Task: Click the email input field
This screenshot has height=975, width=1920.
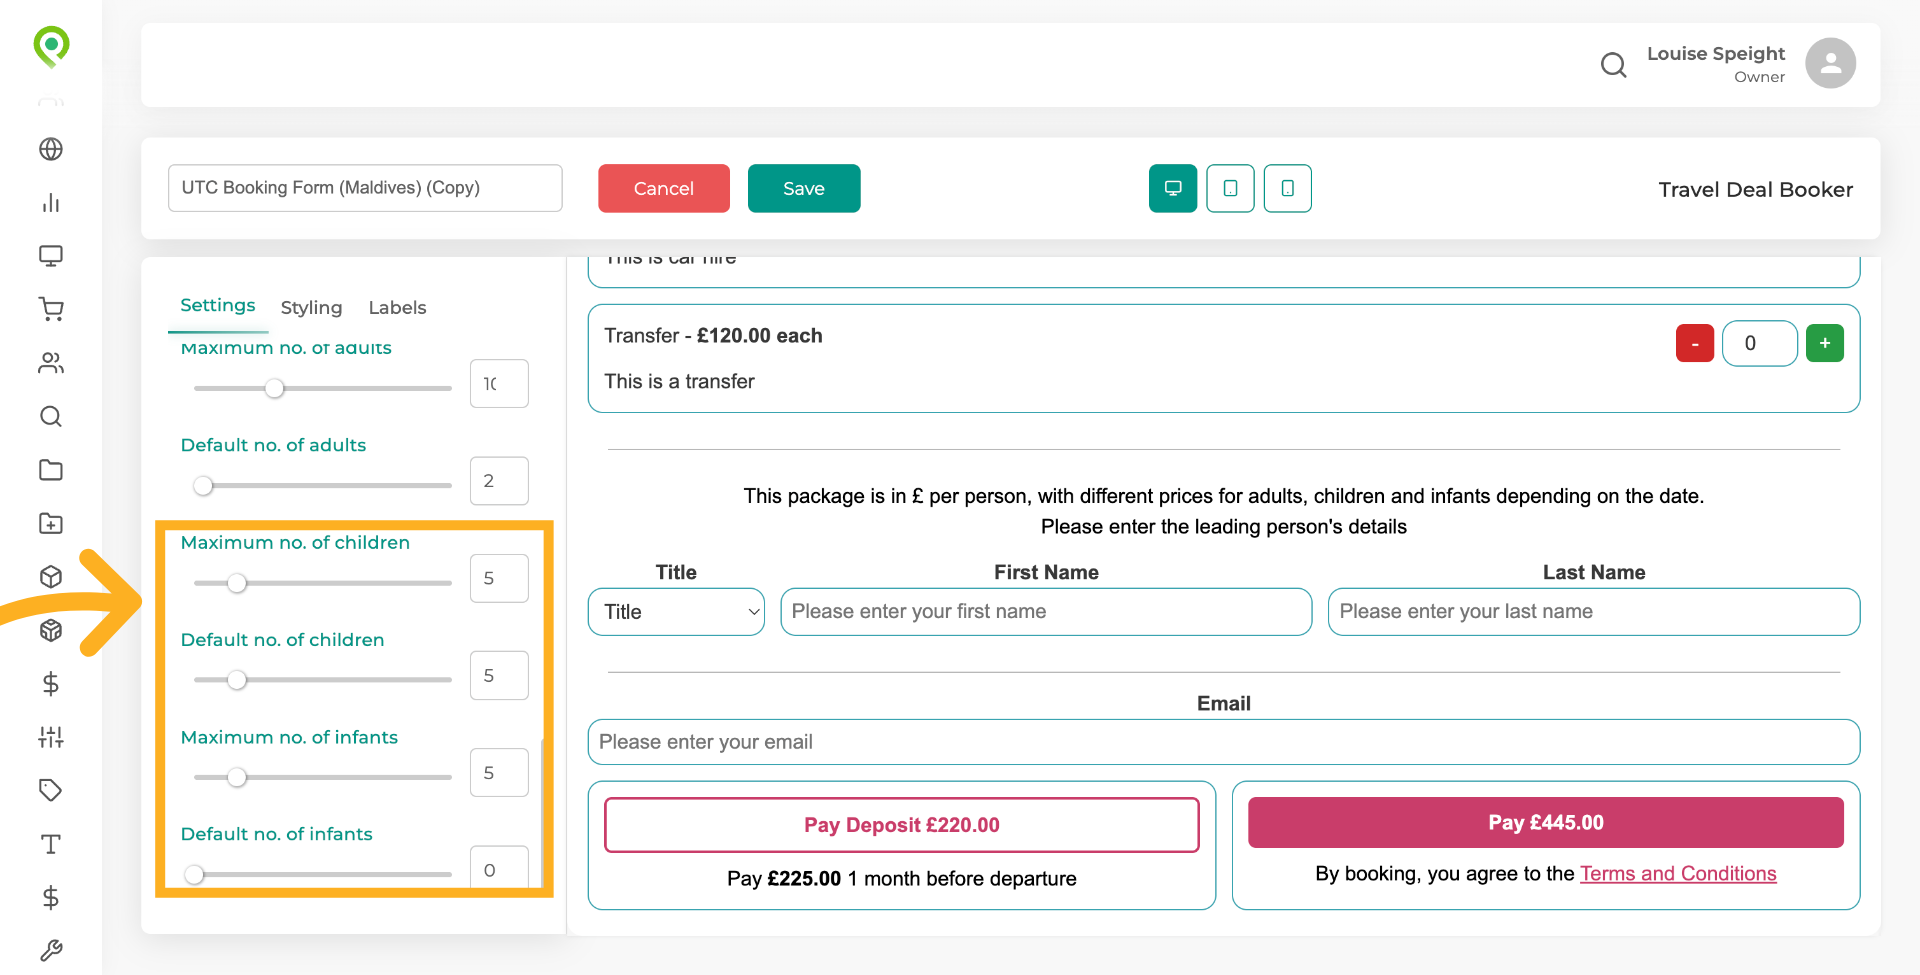Action: click(x=1223, y=742)
